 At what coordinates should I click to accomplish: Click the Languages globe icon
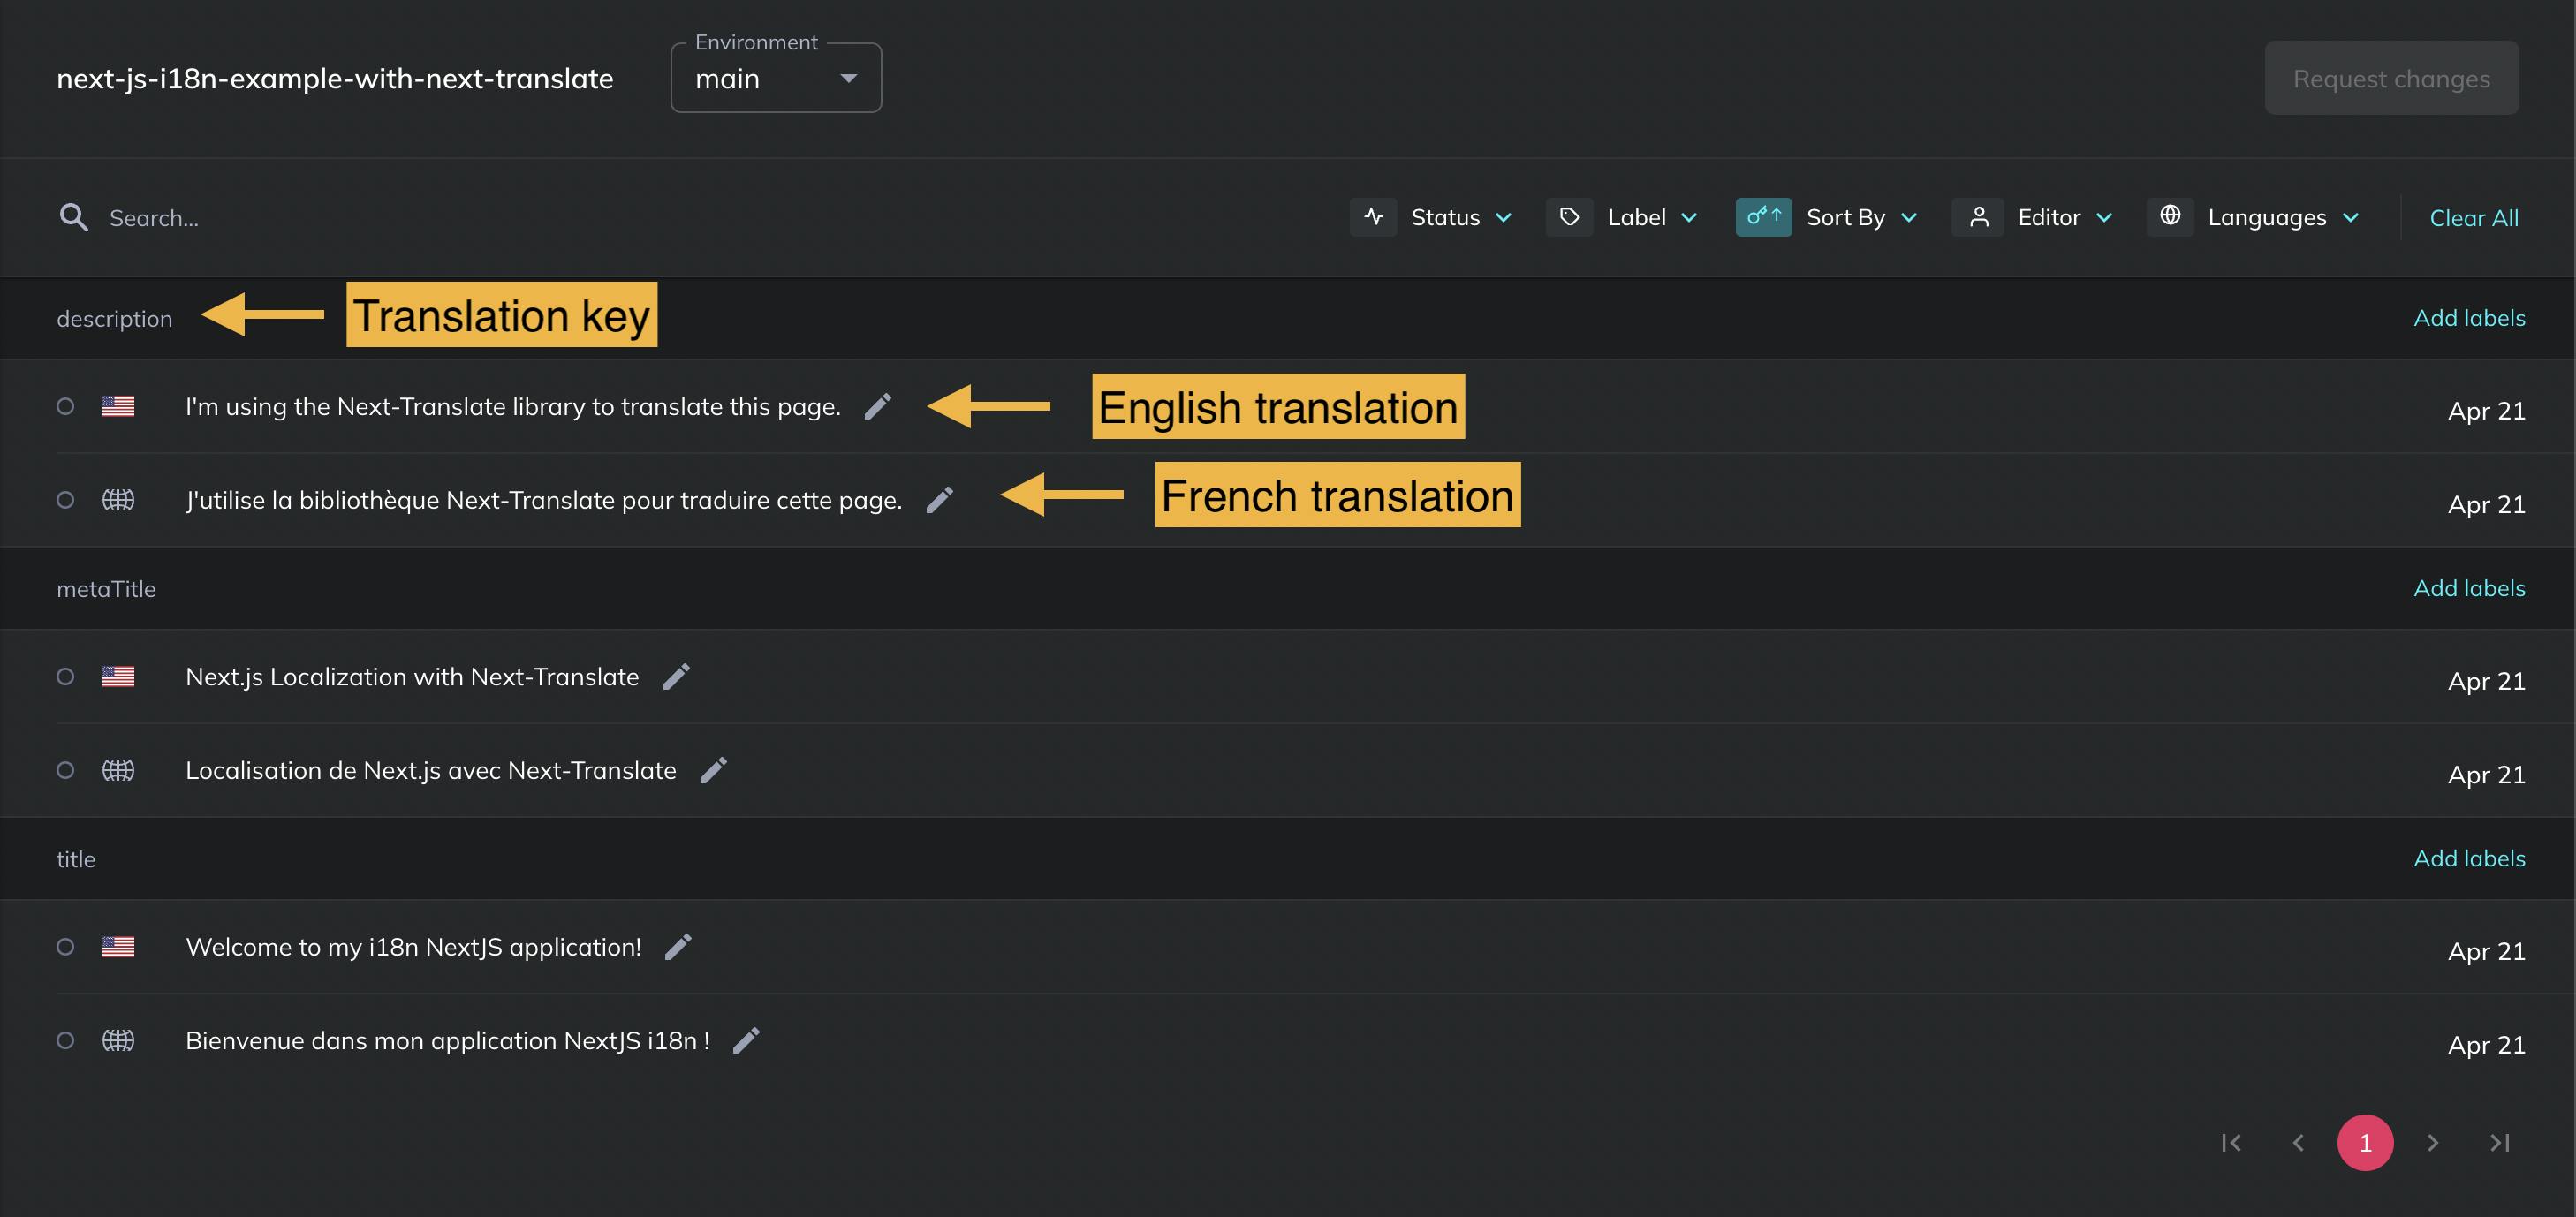pos(2169,216)
